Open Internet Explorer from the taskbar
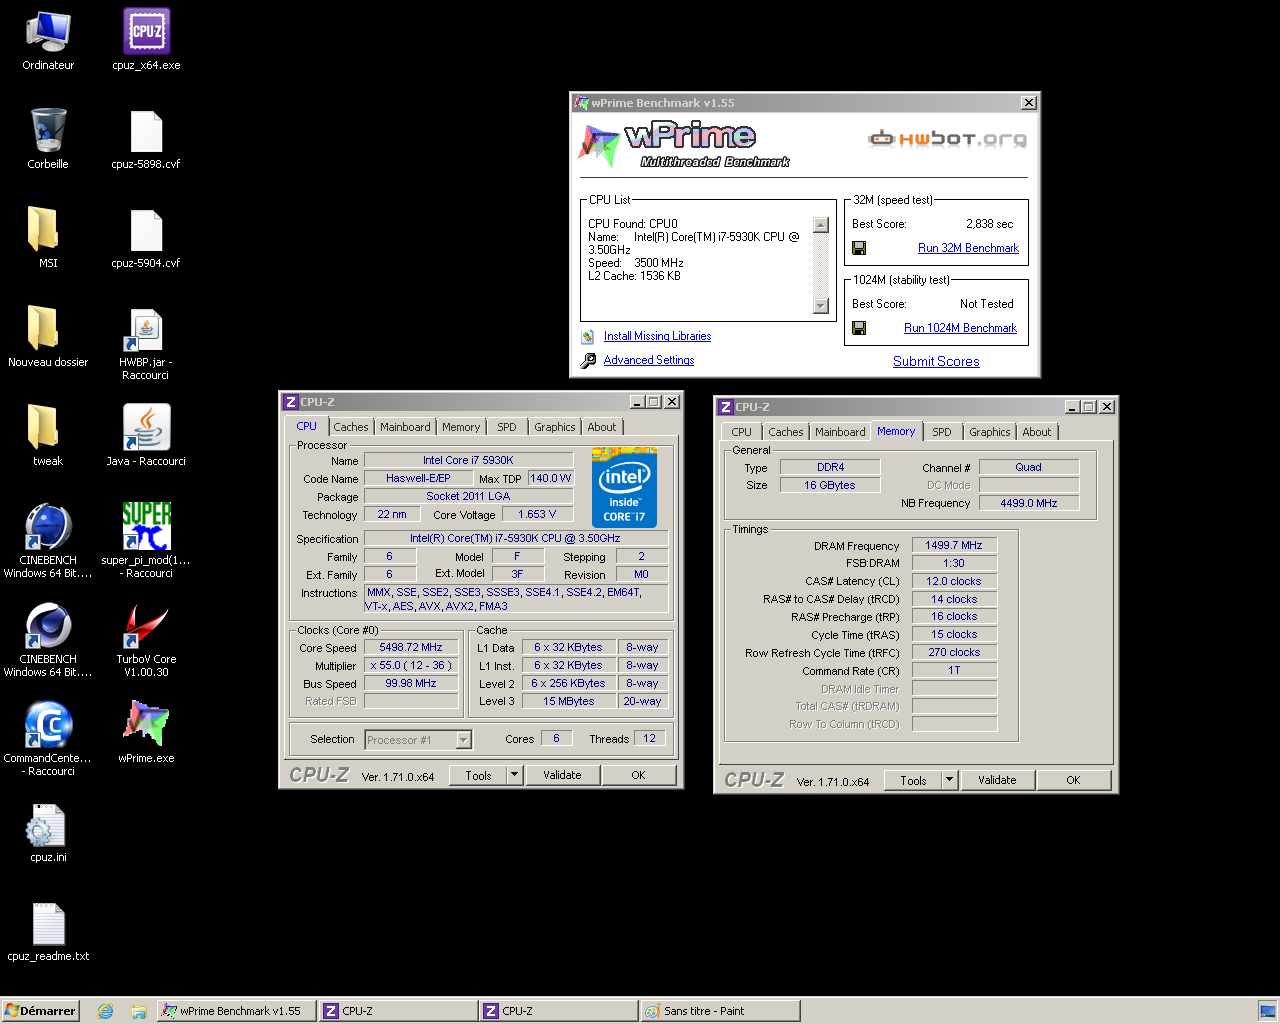The width and height of the screenshot is (1280, 1024). (105, 1011)
